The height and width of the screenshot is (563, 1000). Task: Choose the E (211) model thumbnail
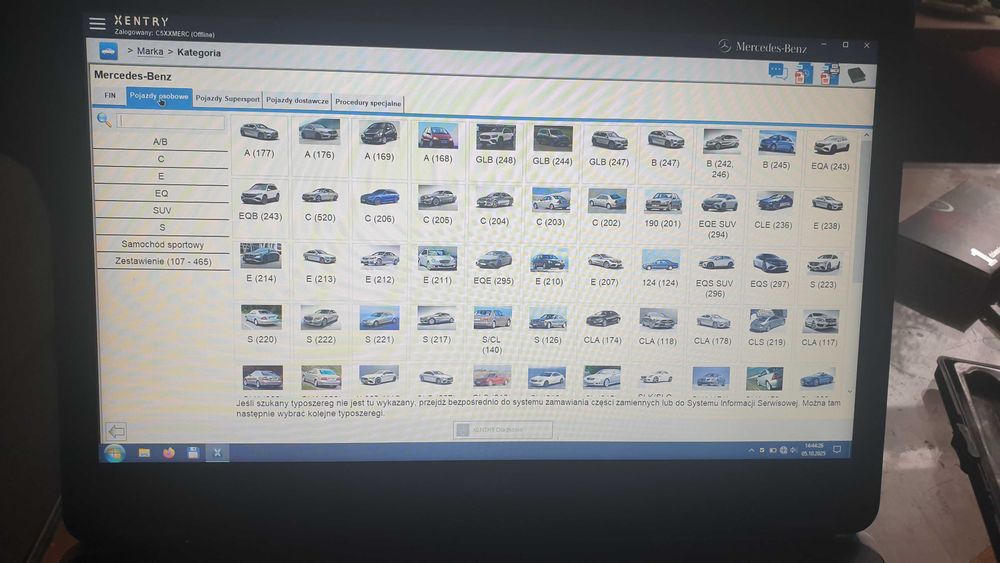[438, 259]
